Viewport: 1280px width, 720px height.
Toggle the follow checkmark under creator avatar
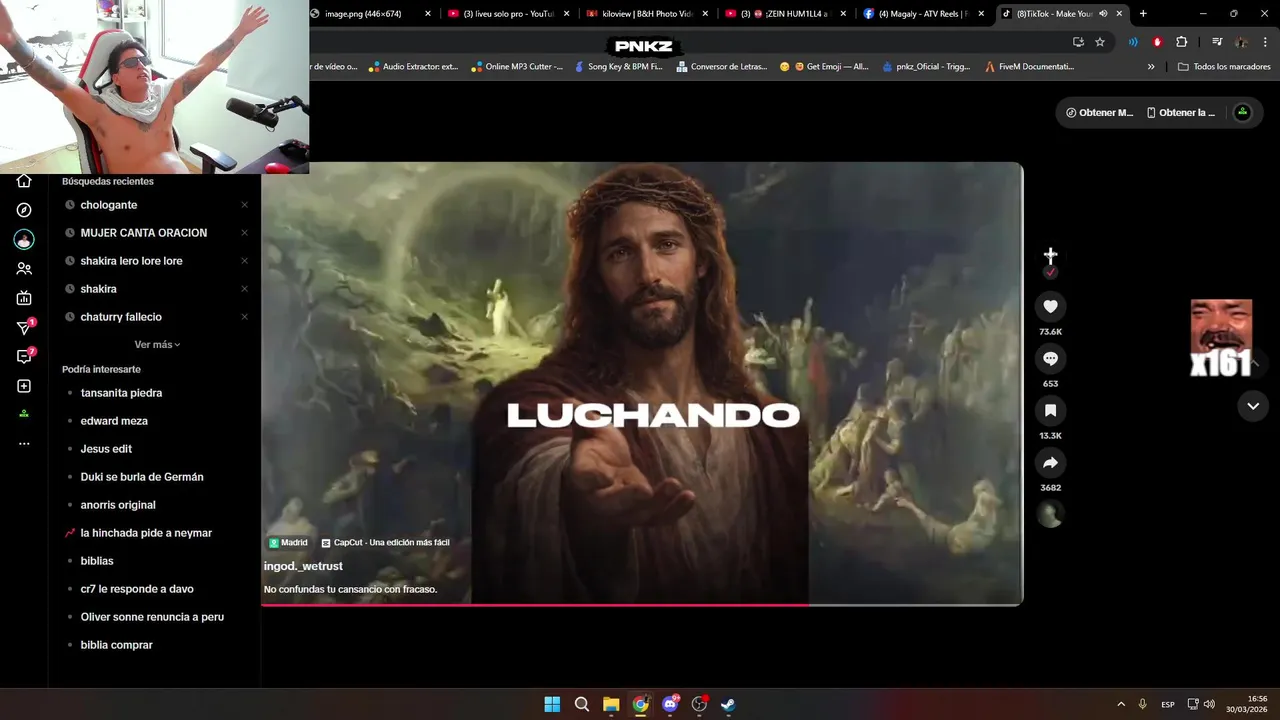click(x=1050, y=273)
